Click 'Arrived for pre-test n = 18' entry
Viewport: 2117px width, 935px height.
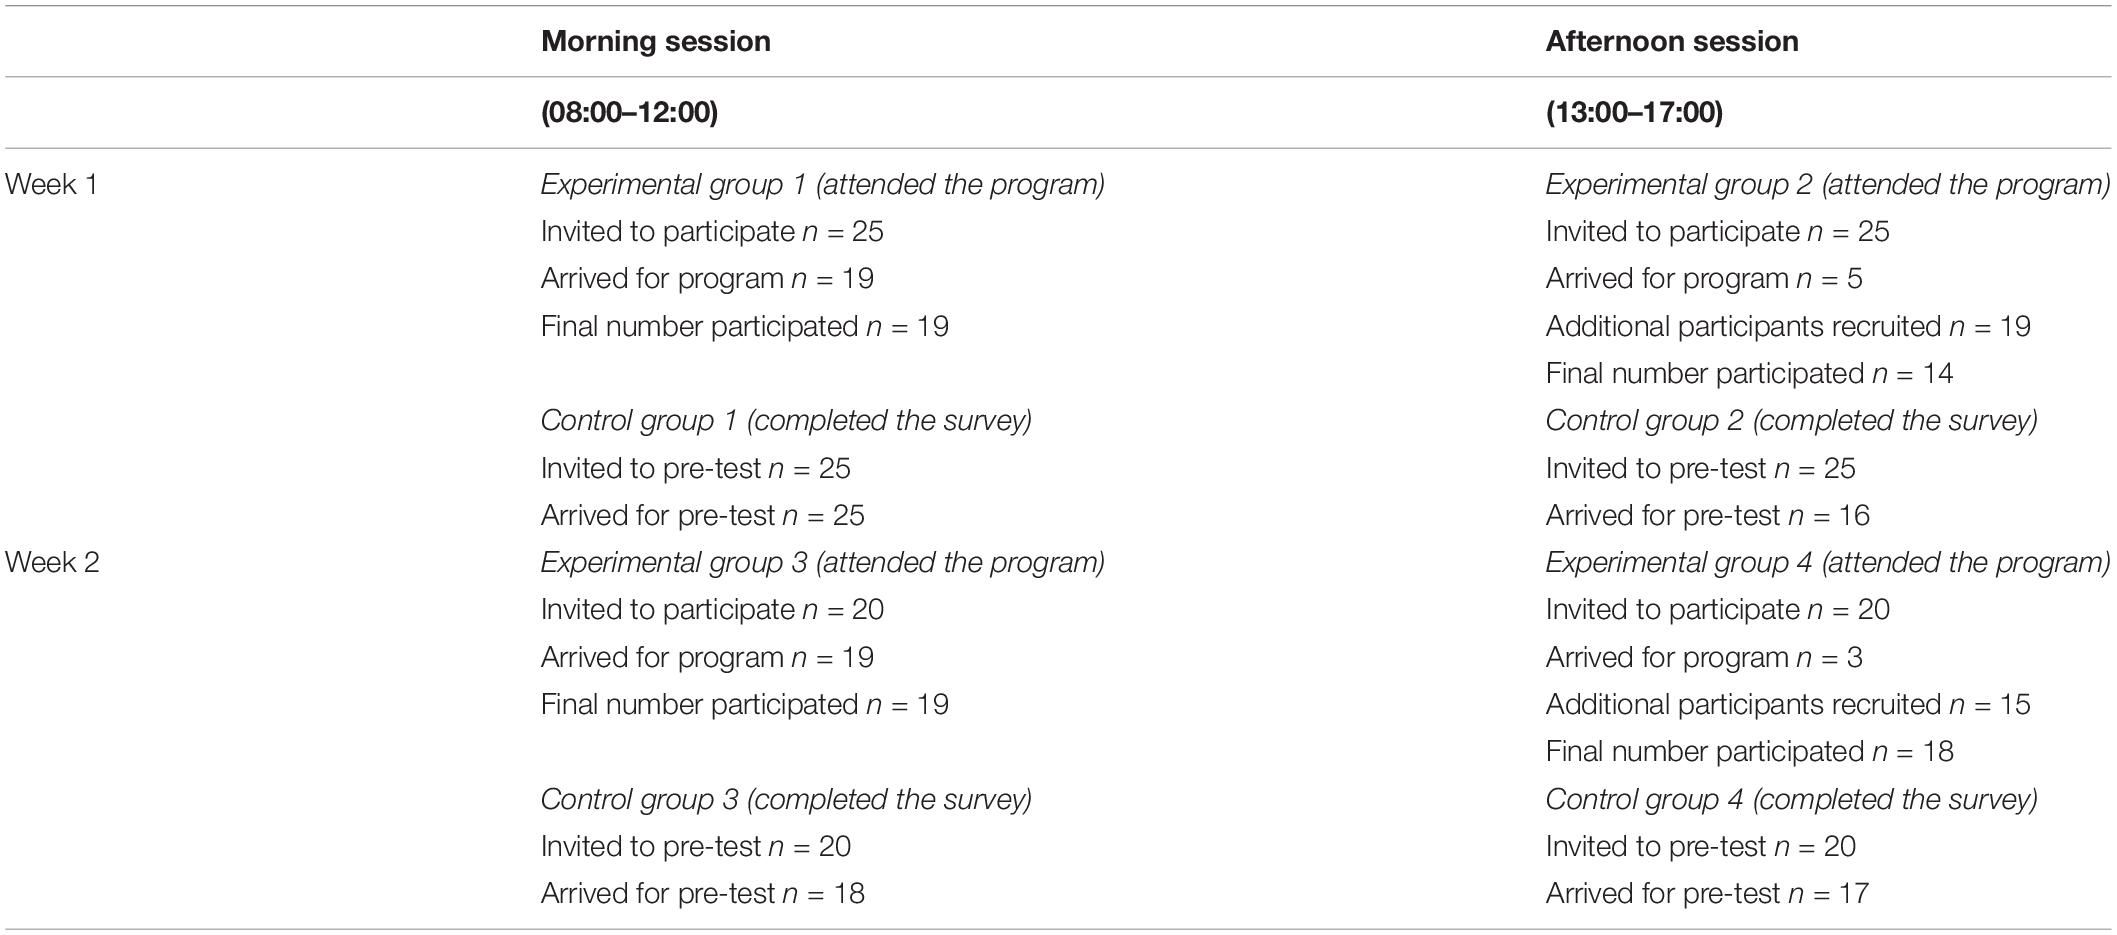(x=703, y=894)
